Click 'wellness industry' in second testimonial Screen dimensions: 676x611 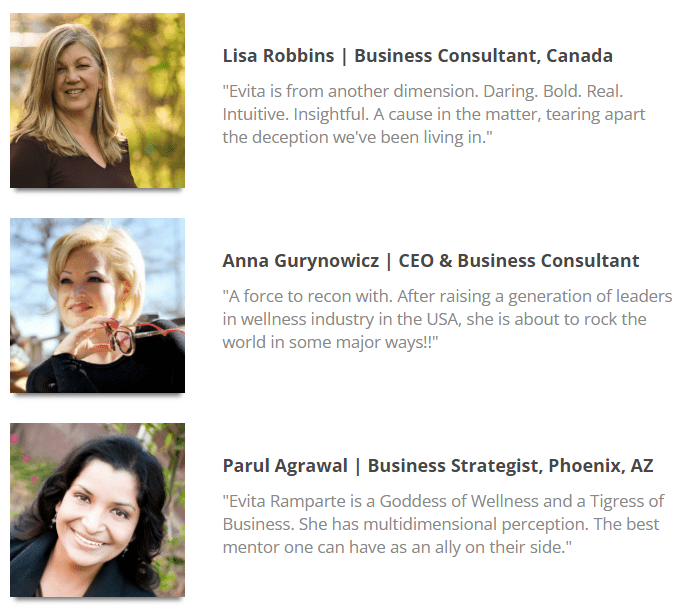307,320
